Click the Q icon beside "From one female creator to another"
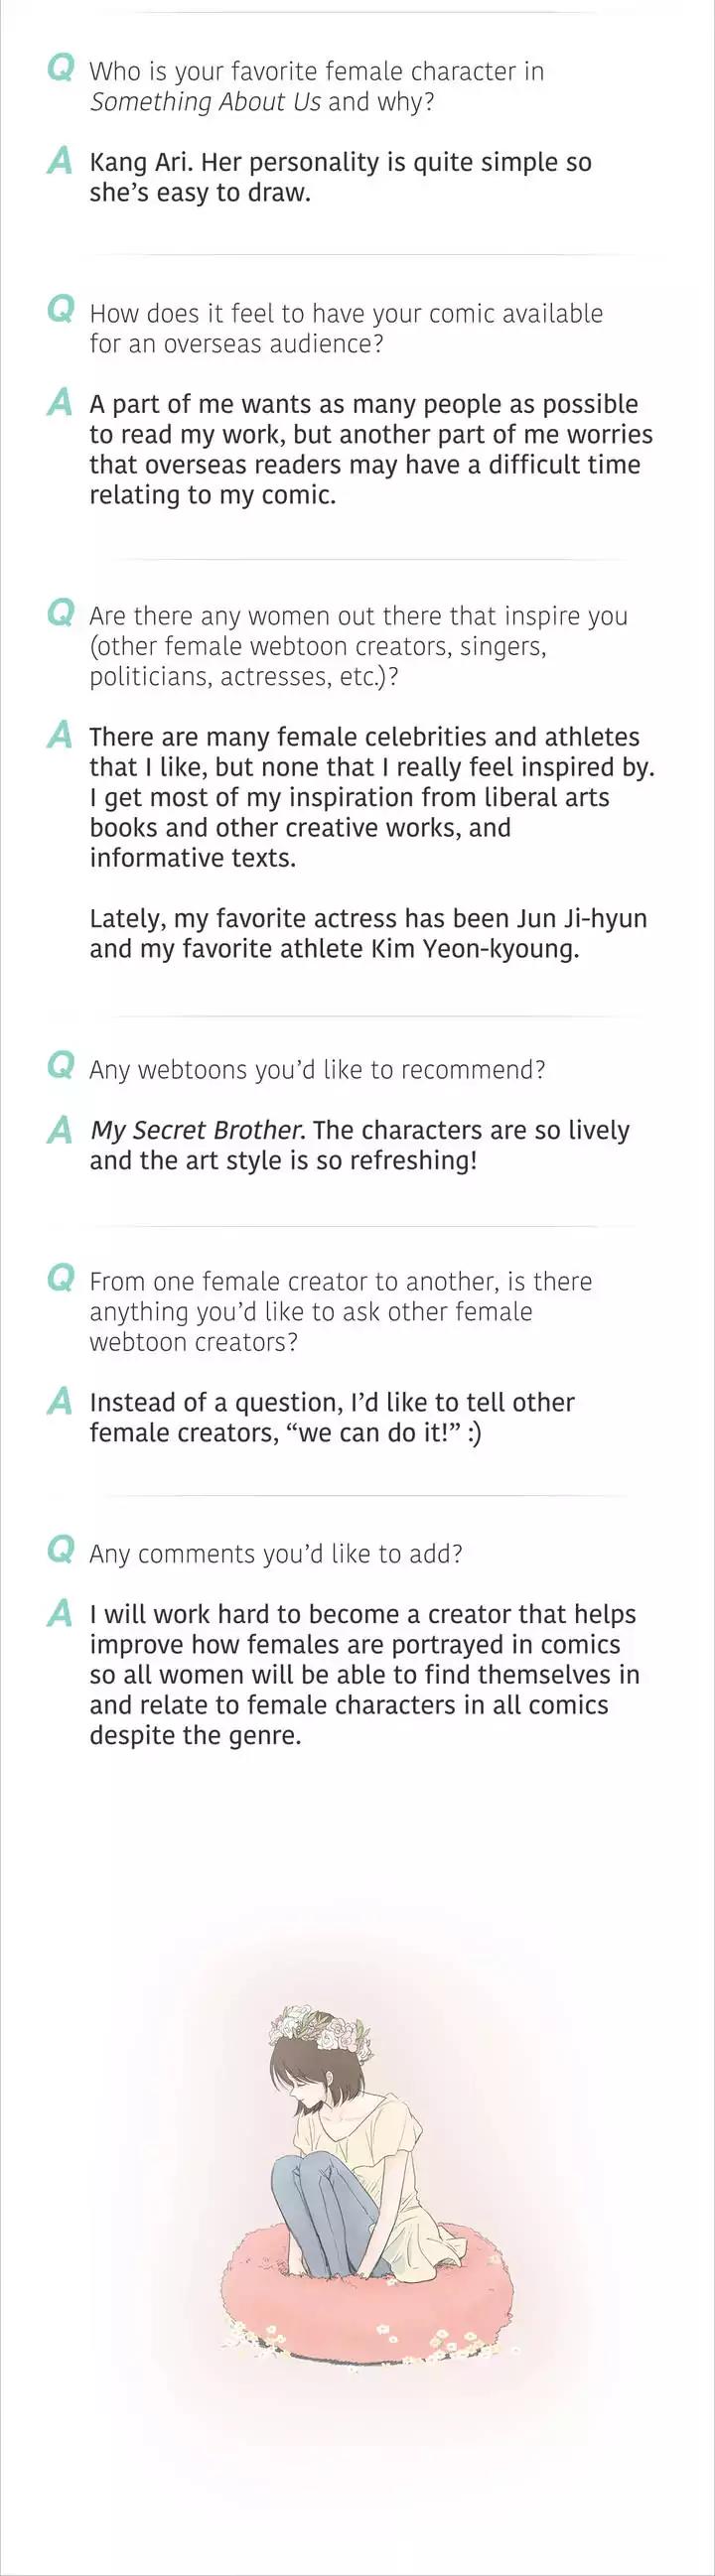The height and width of the screenshot is (2576, 715). pos(61,1278)
